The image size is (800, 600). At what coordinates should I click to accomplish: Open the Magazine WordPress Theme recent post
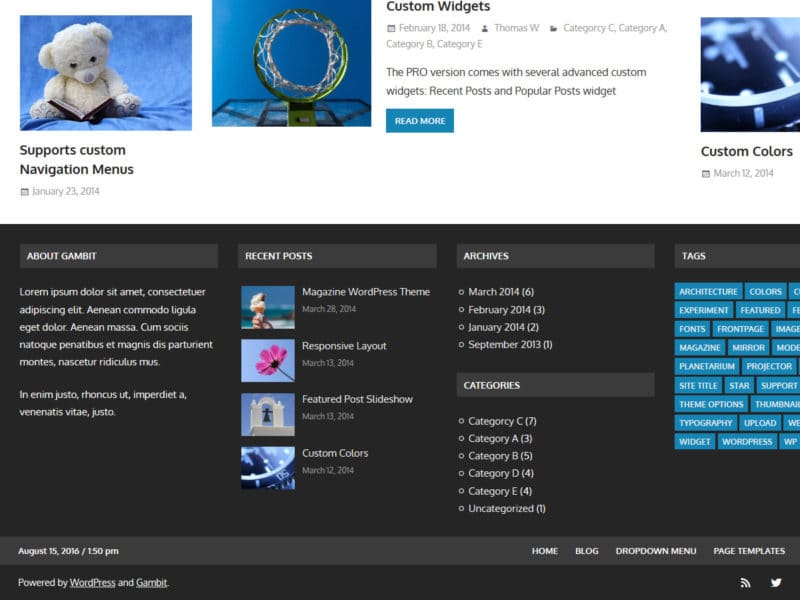(x=367, y=291)
